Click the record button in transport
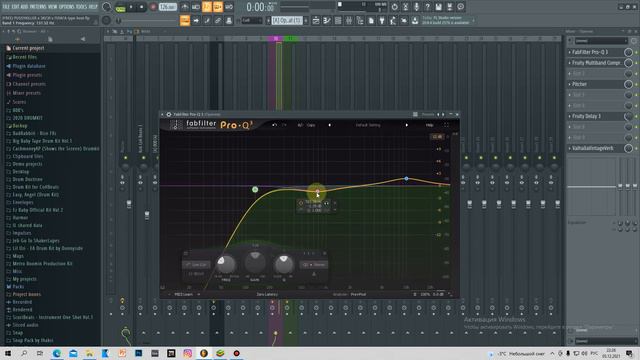 [x=153, y=7]
